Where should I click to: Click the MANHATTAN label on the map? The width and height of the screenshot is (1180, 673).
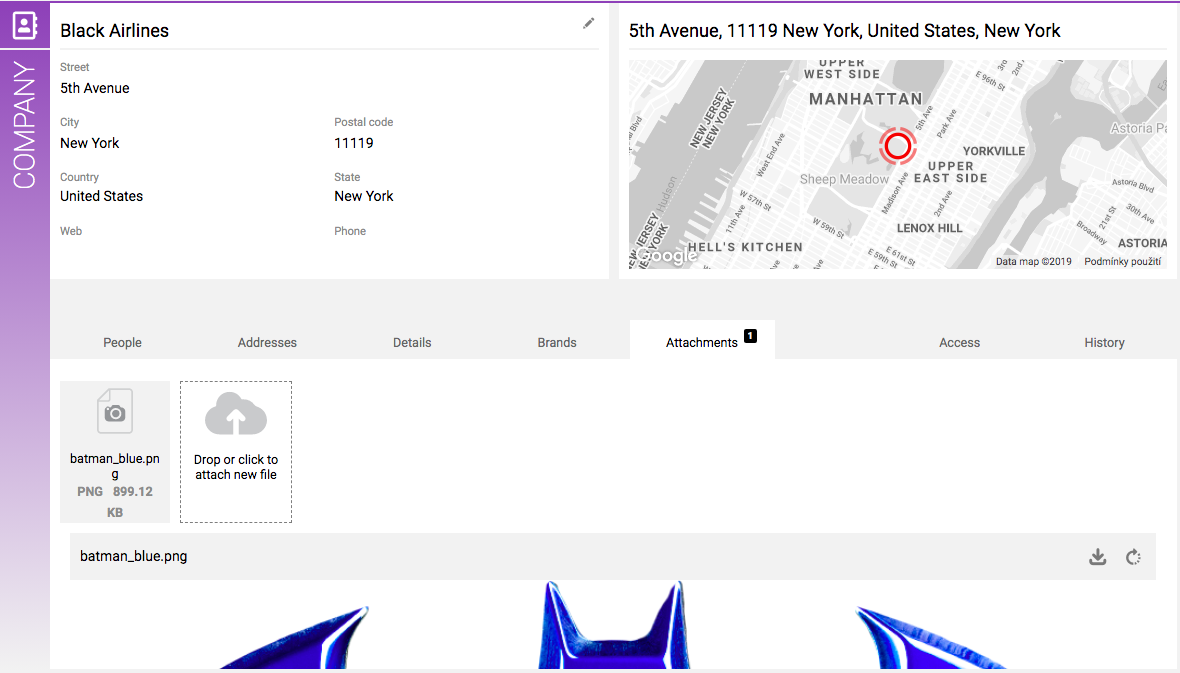[865, 99]
